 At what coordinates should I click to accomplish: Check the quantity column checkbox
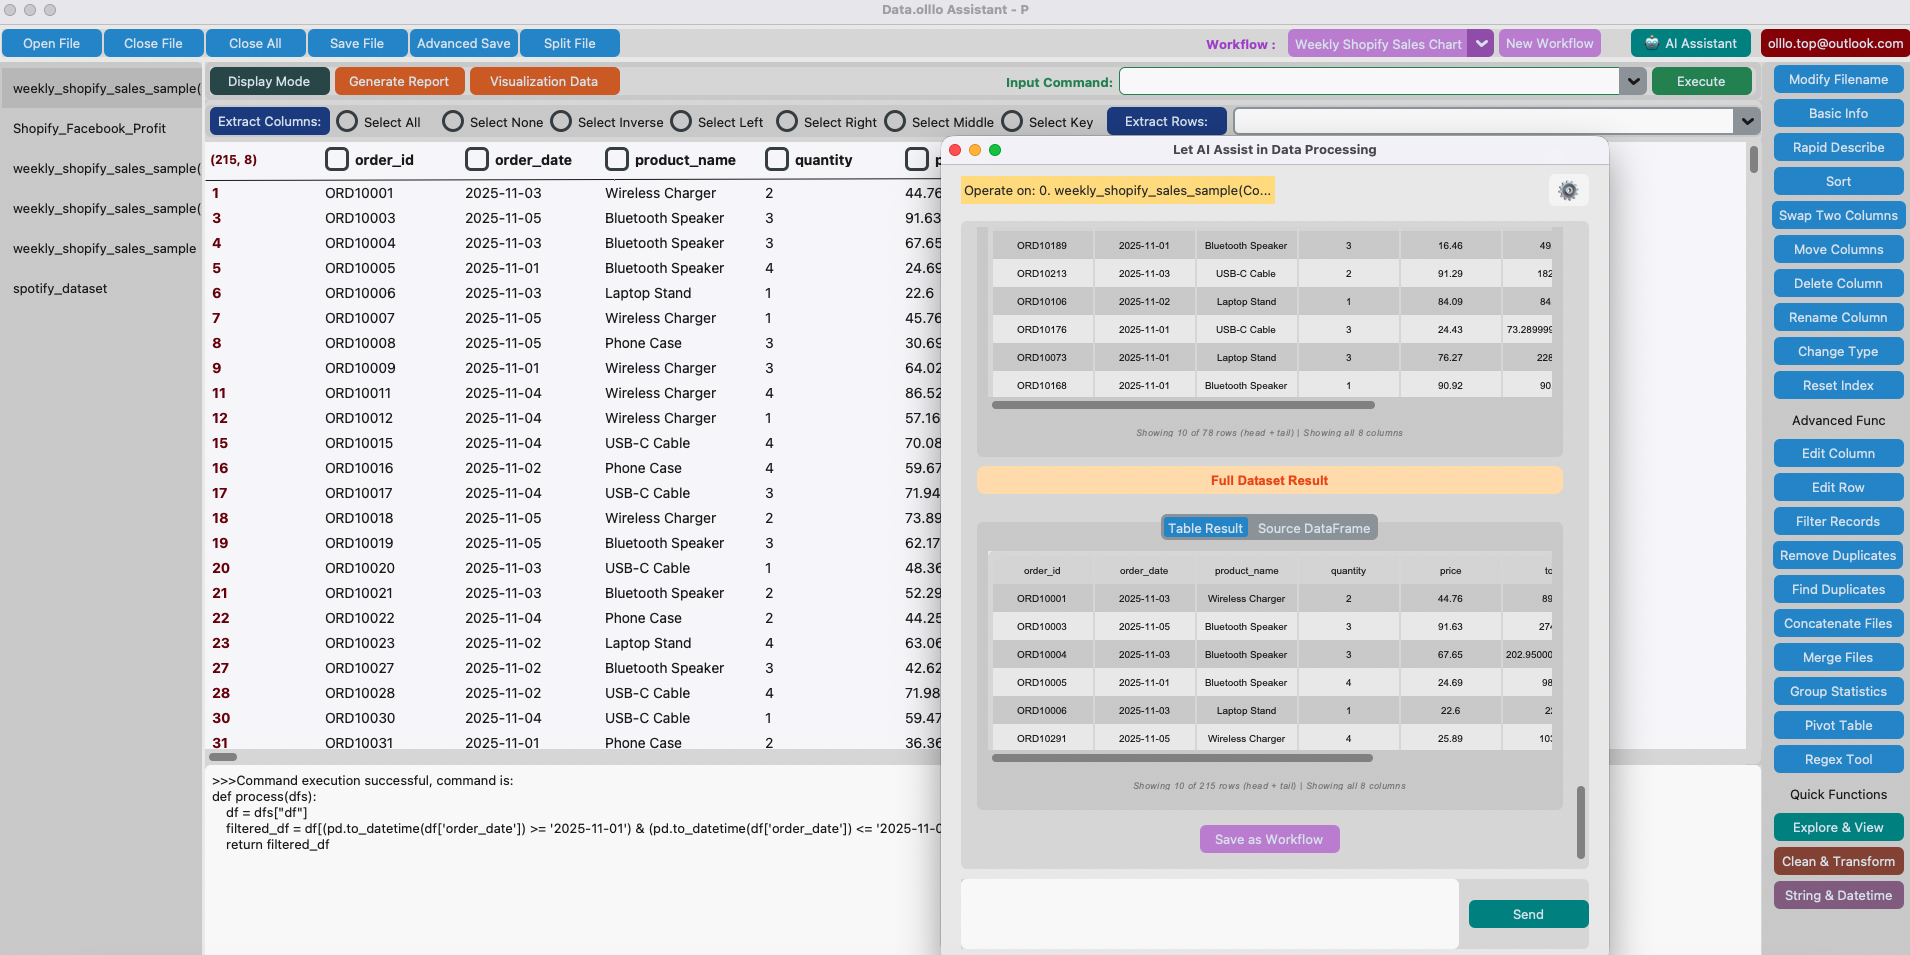tap(777, 160)
